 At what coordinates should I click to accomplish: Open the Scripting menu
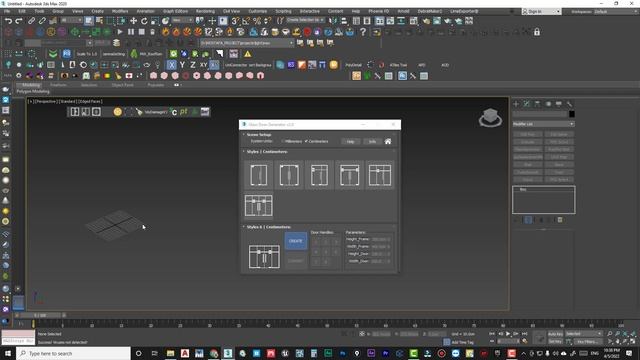tap(283, 11)
